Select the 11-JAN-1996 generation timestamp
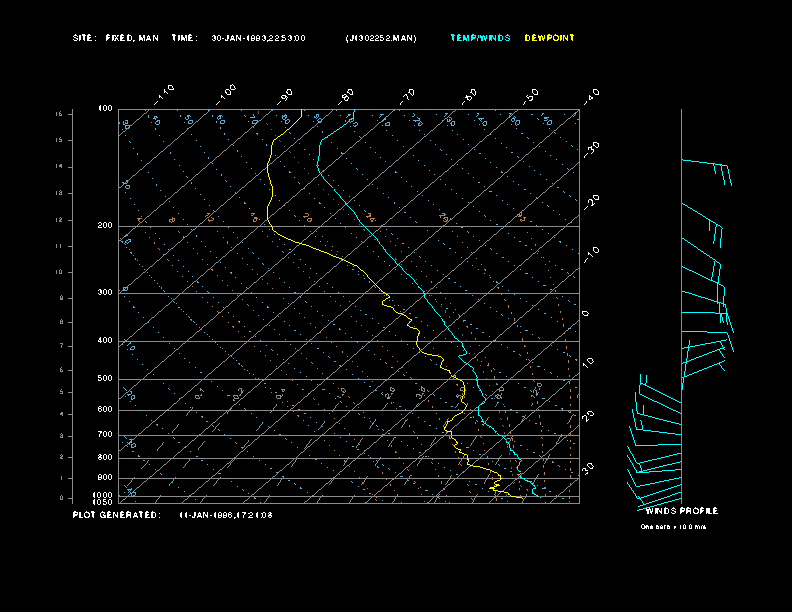 226,515
